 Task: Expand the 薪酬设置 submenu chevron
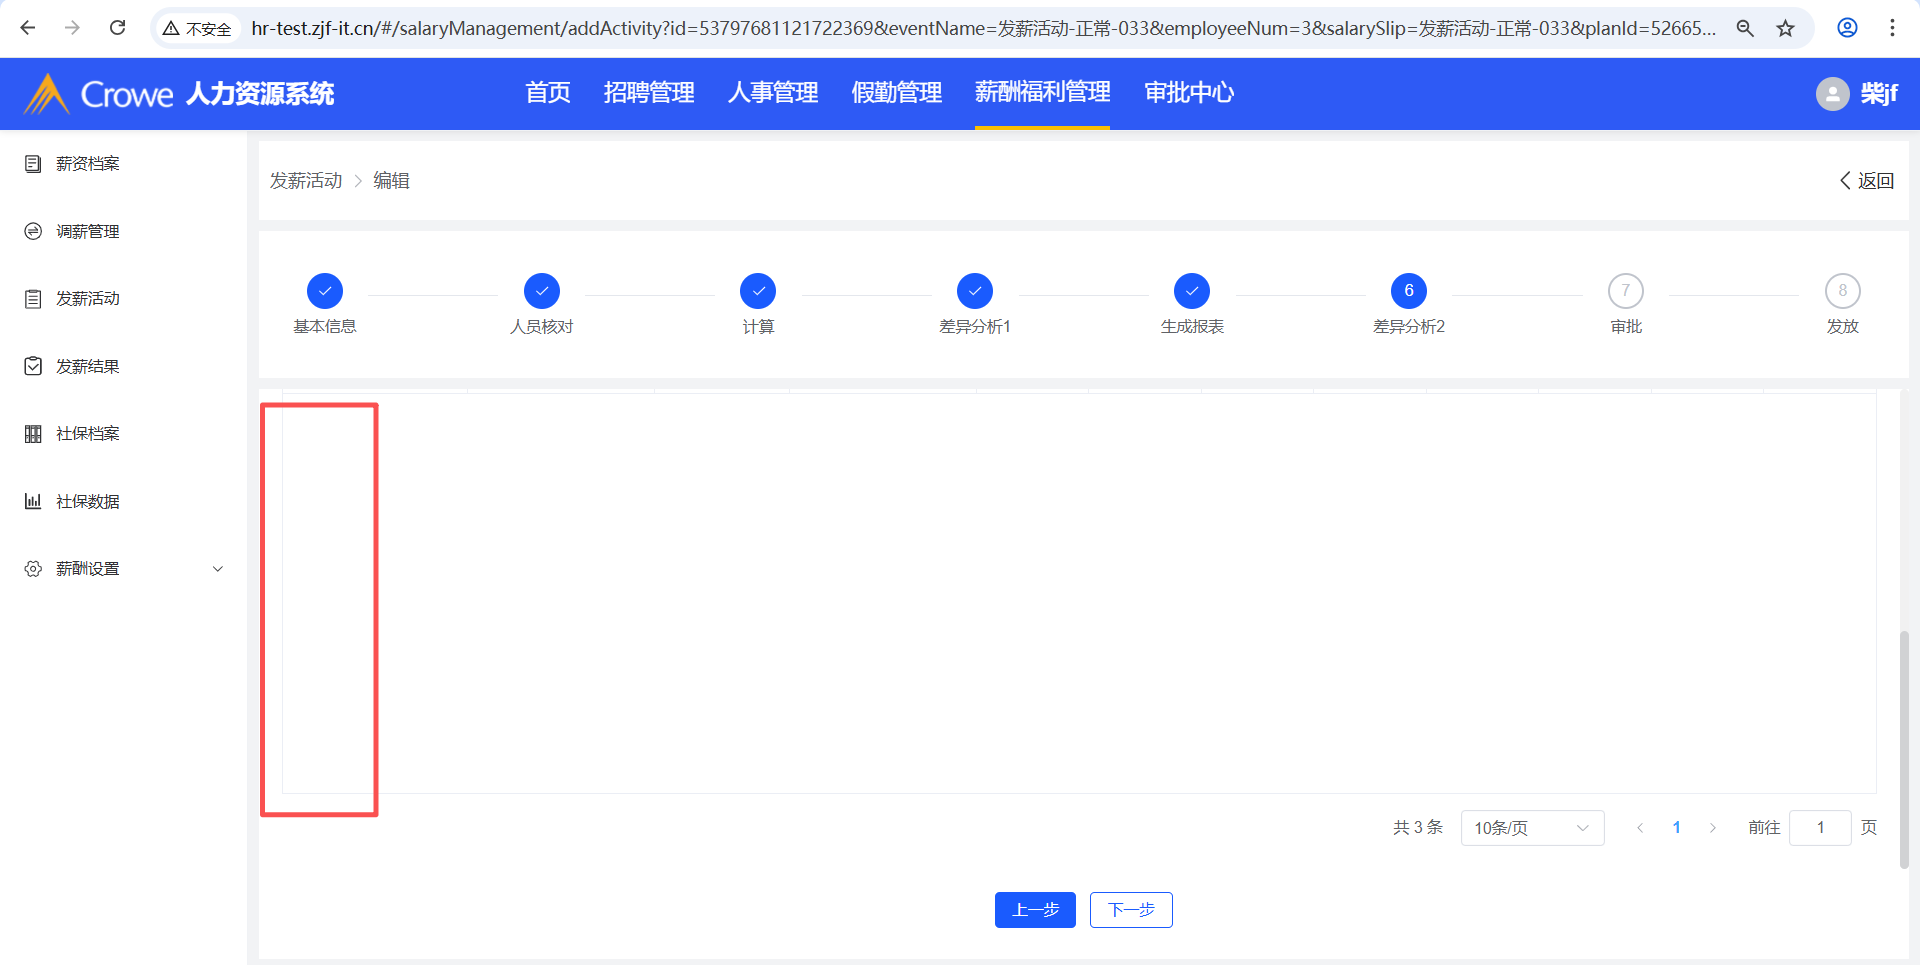pos(218,569)
